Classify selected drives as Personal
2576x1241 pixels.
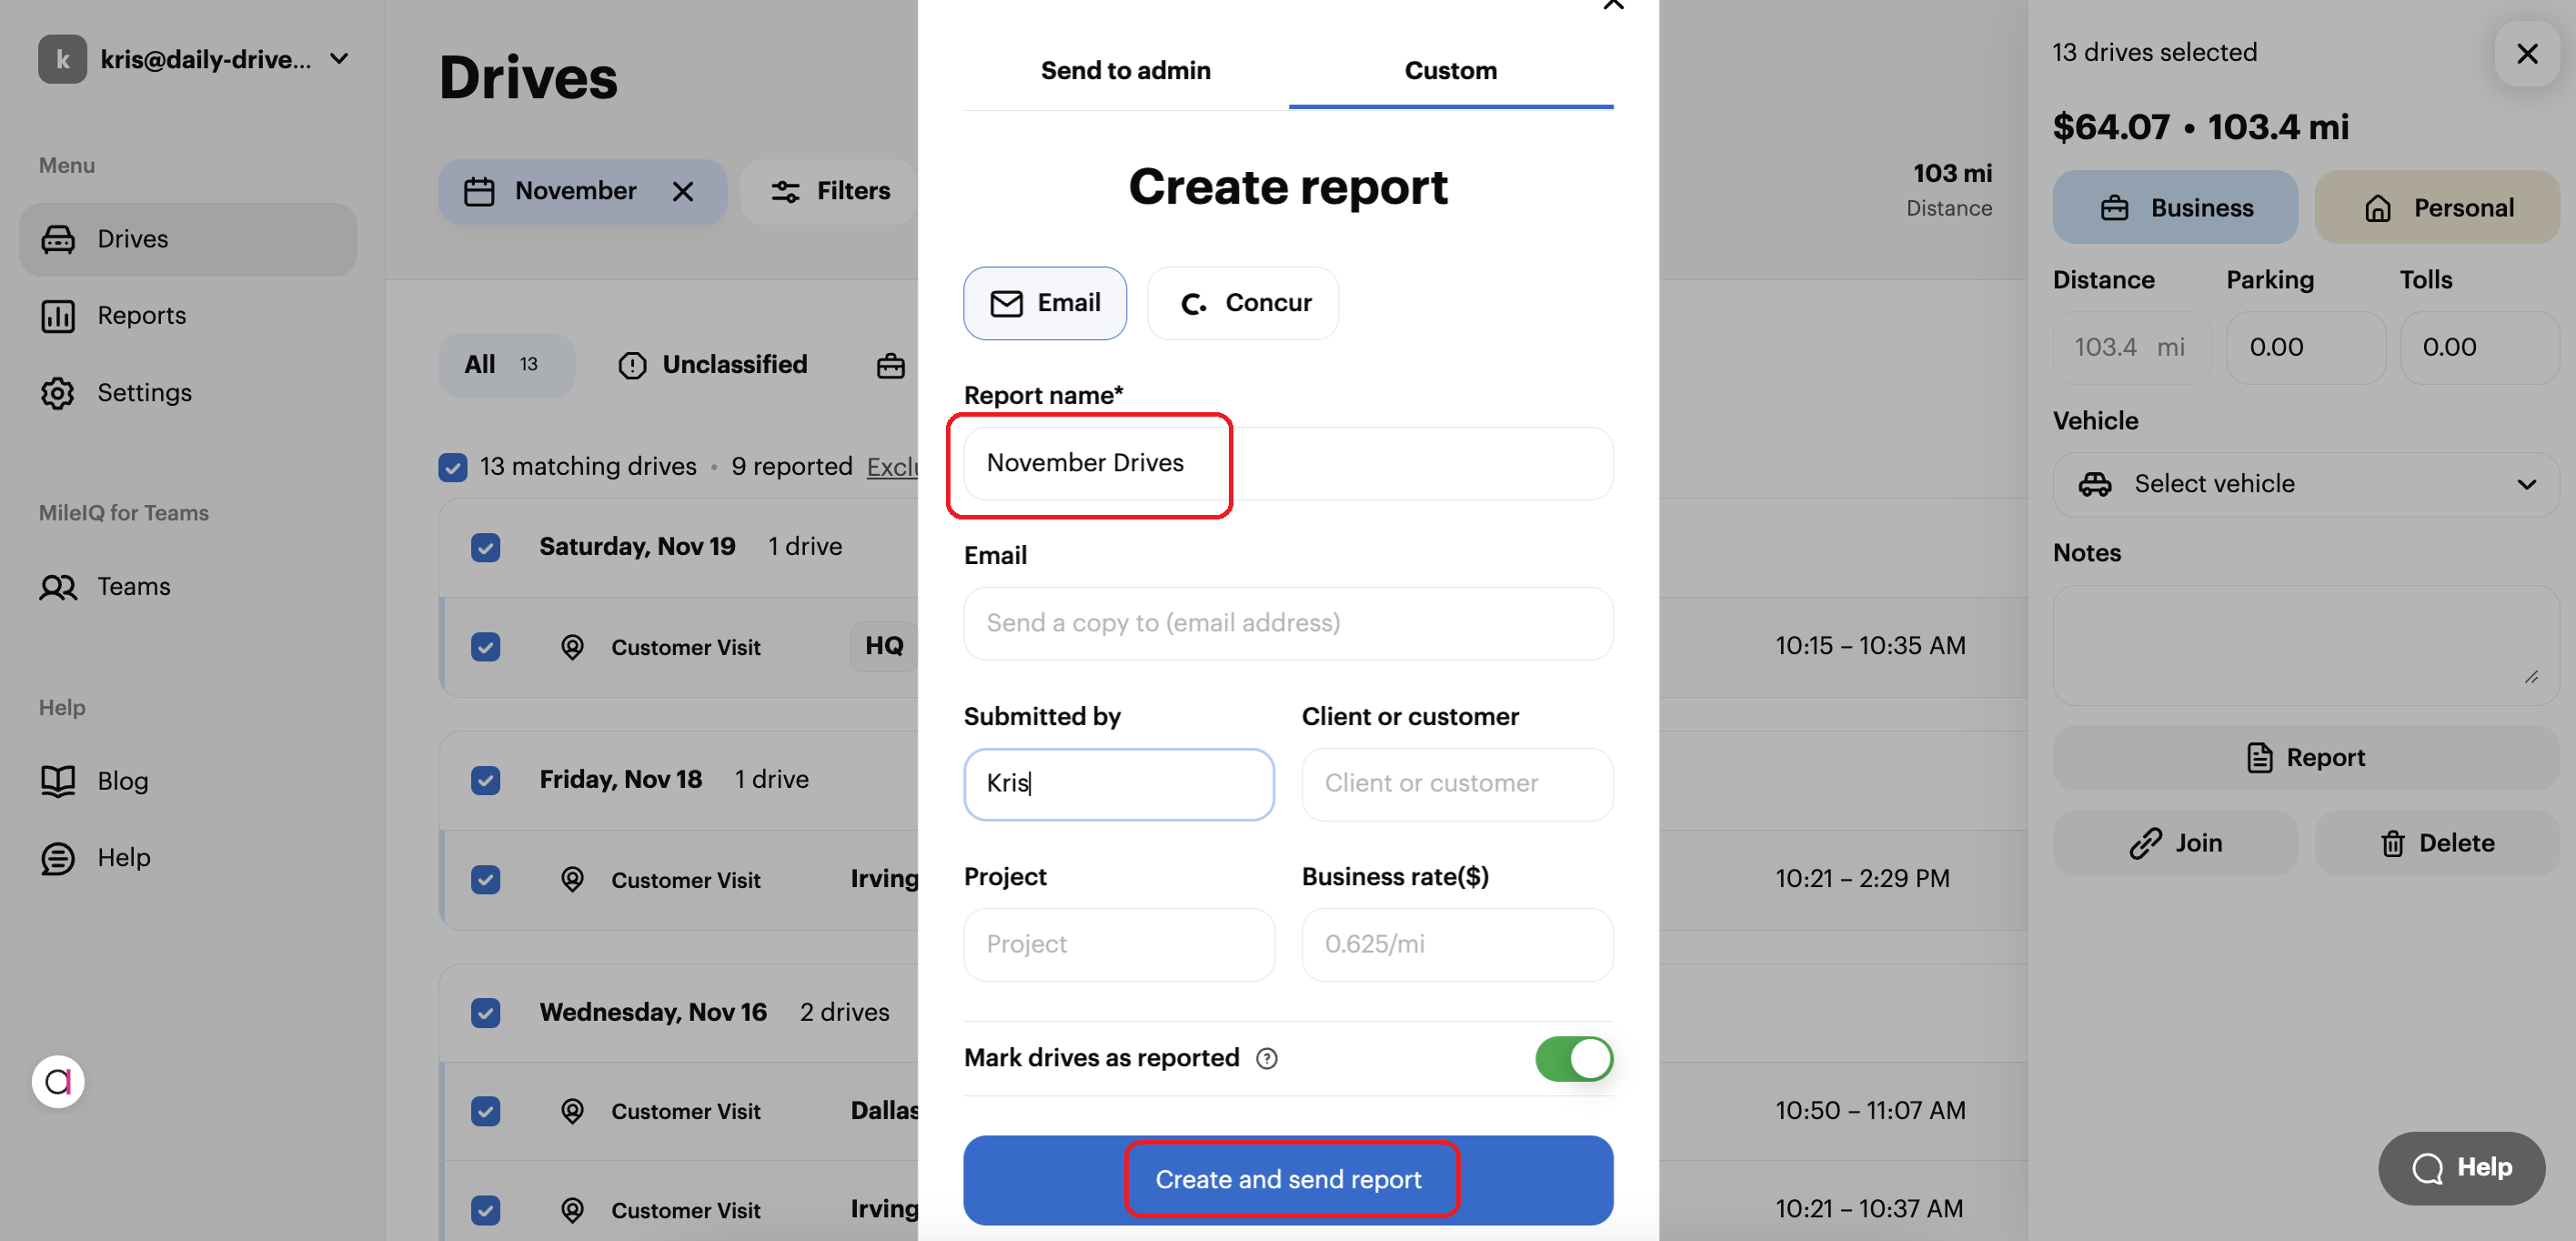pos(2437,207)
